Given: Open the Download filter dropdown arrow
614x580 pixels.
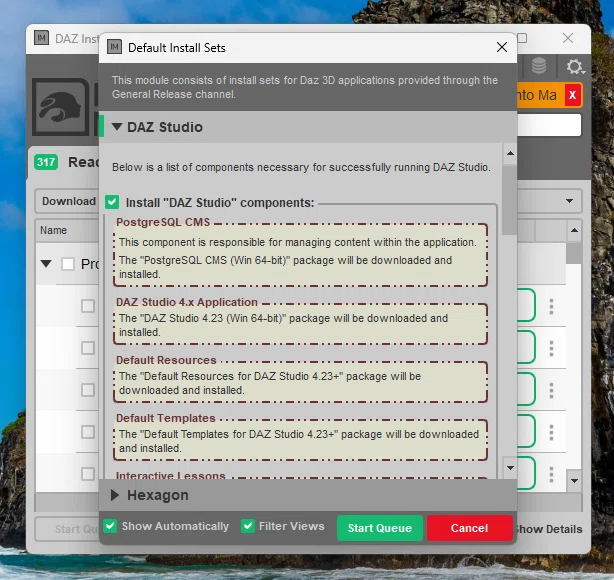Looking at the screenshot, I should pos(569,201).
